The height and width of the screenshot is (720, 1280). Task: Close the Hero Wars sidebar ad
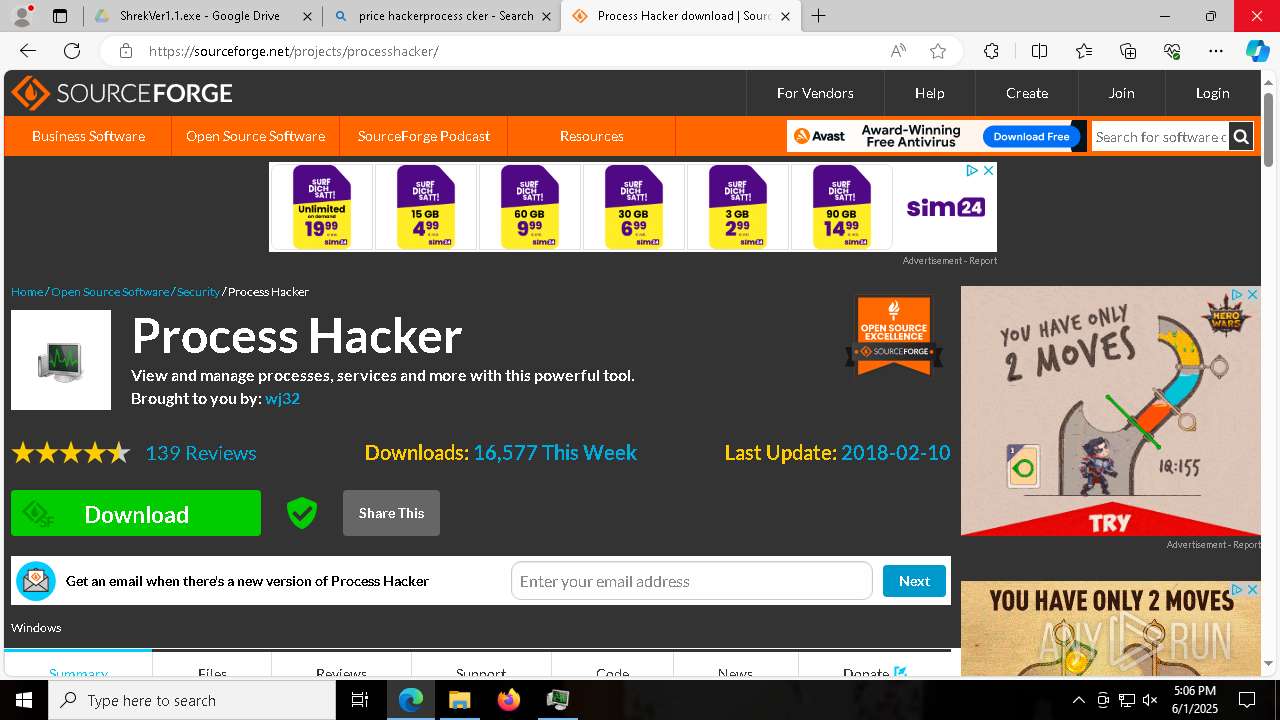(x=1252, y=295)
